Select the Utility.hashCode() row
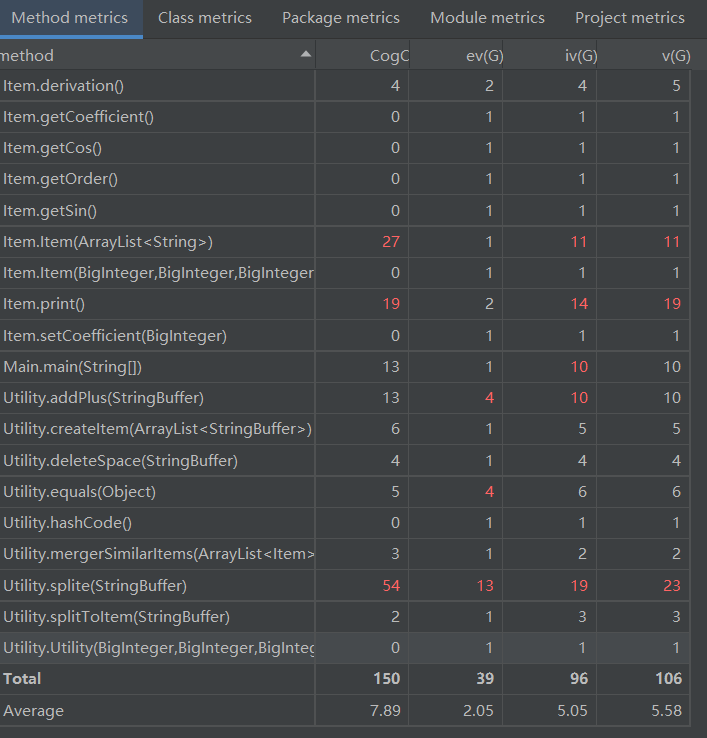 point(345,523)
